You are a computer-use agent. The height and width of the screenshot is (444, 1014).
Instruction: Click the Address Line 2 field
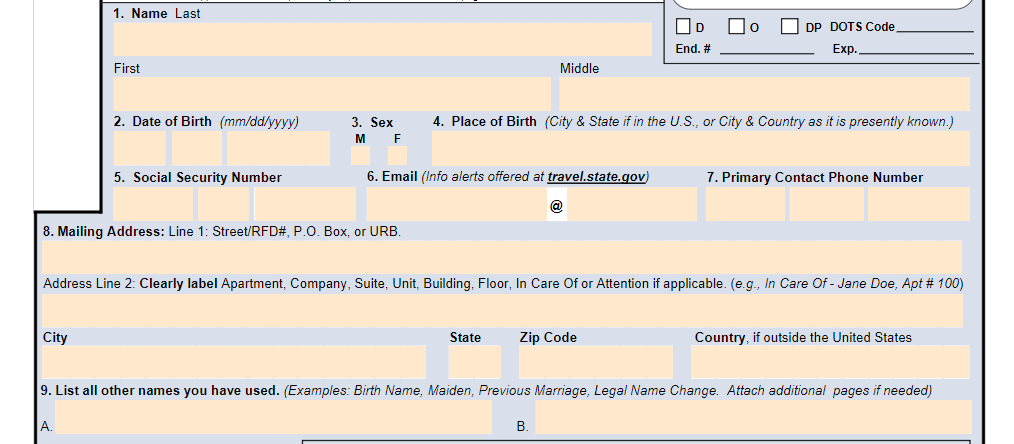tap(502, 311)
